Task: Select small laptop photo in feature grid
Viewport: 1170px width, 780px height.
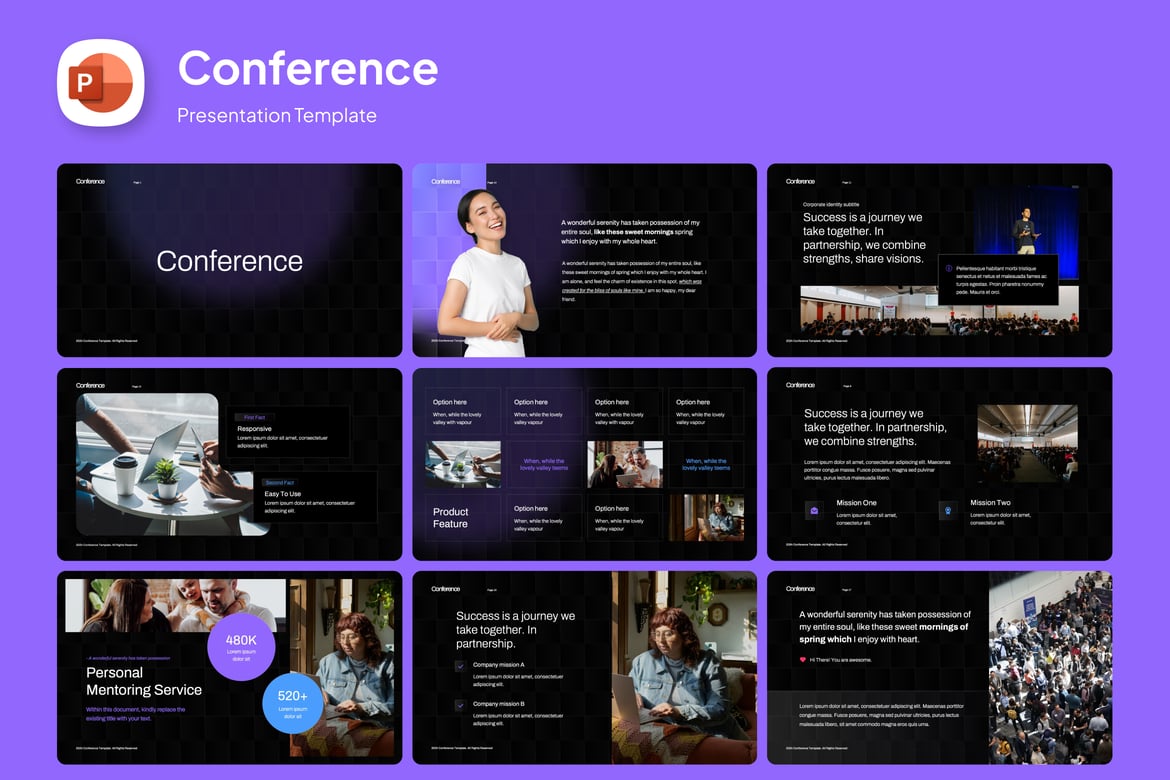Action: click(463, 464)
